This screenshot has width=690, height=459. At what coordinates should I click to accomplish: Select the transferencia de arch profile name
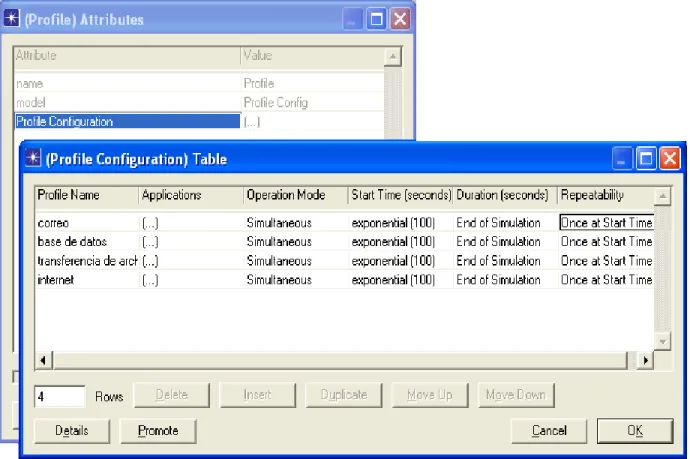point(87,261)
